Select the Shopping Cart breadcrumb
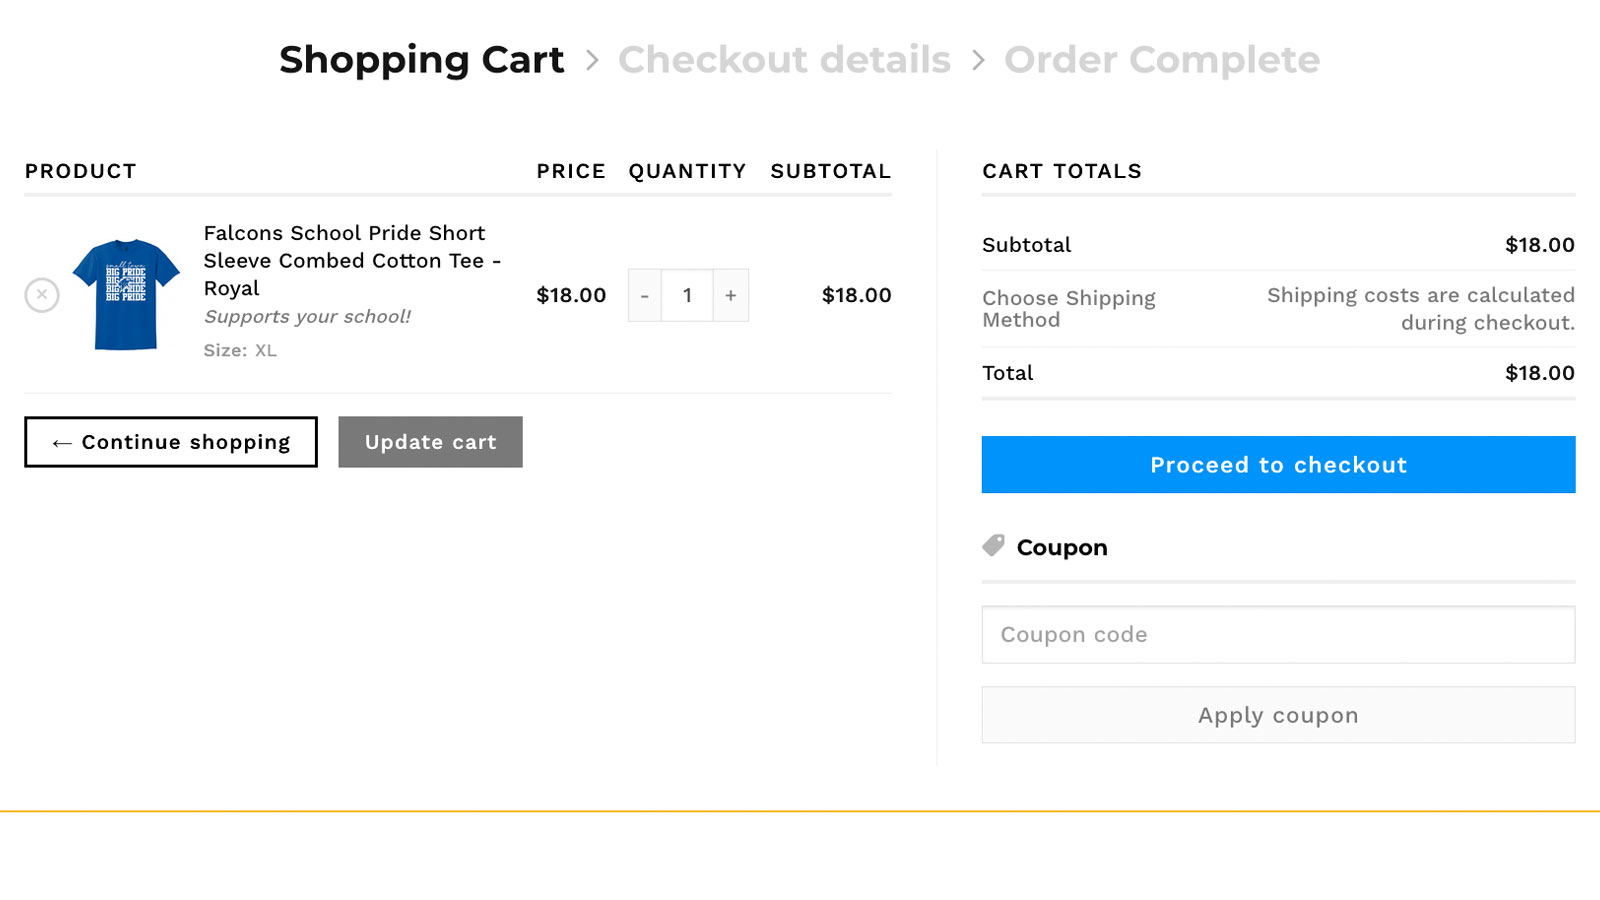 click(x=421, y=60)
